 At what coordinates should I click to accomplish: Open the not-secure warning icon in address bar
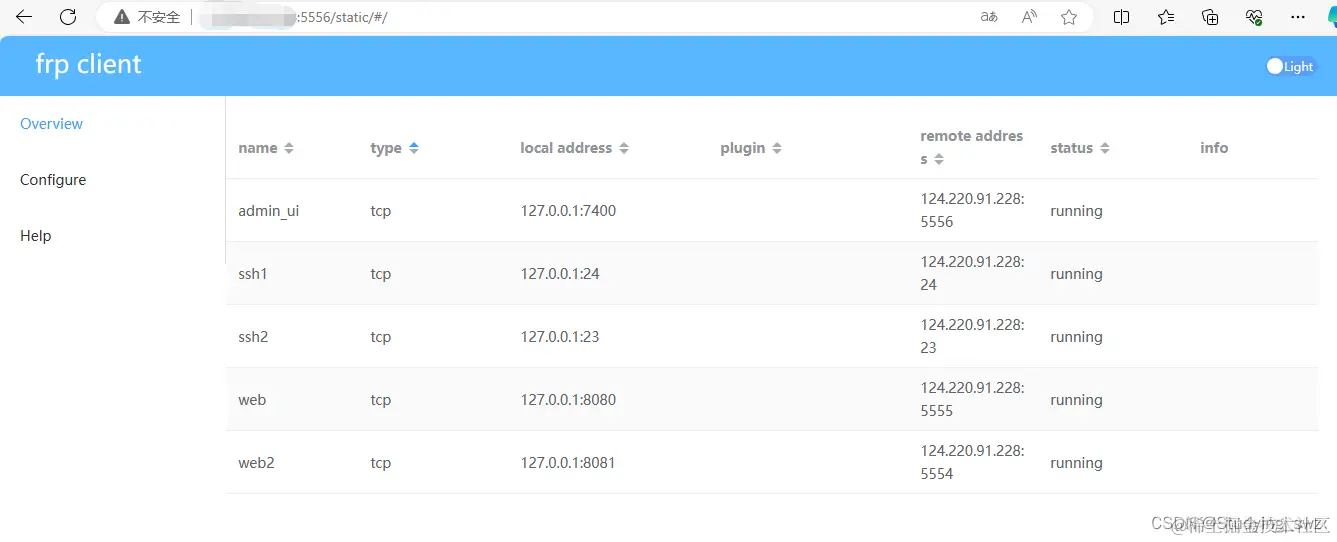click(122, 17)
